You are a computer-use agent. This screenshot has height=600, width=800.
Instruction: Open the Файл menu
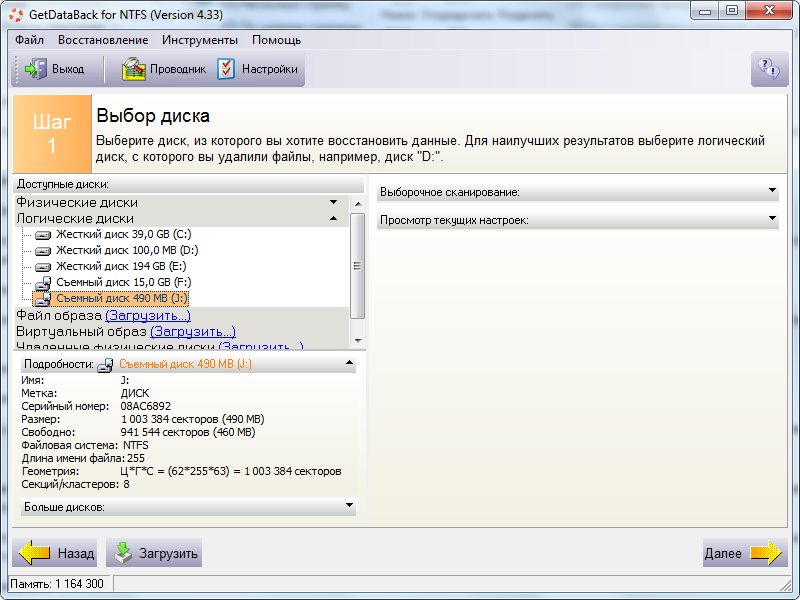coord(29,40)
